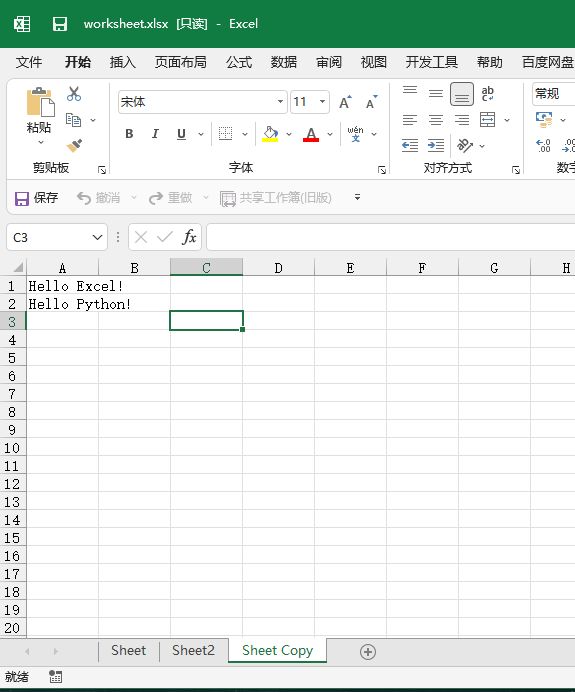This screenshot has width=575, height=692.
Task: Decrease font size with small A icon
Action: [x=372, y=102]
